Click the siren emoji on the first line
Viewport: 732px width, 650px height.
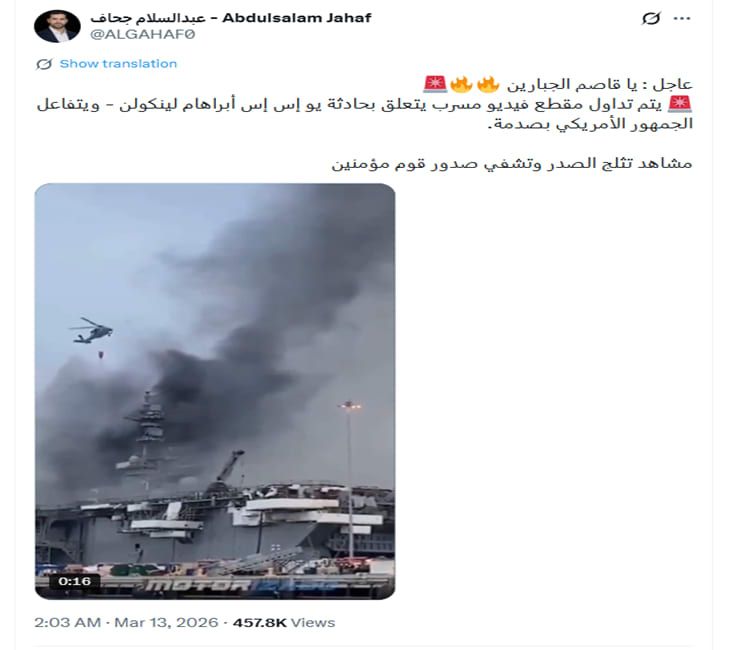(x=435, y=85)
